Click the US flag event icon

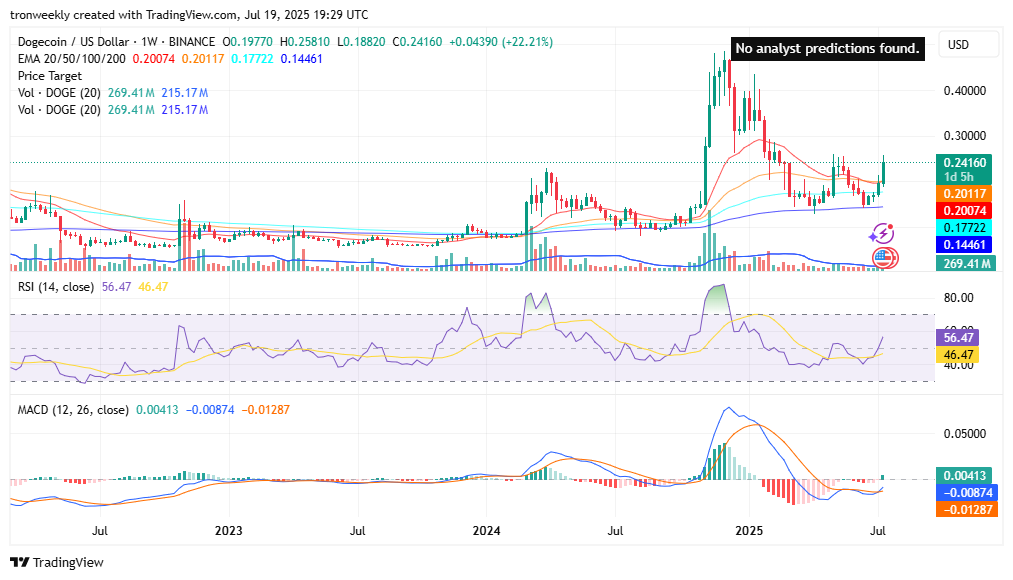[x=884, y=258]
